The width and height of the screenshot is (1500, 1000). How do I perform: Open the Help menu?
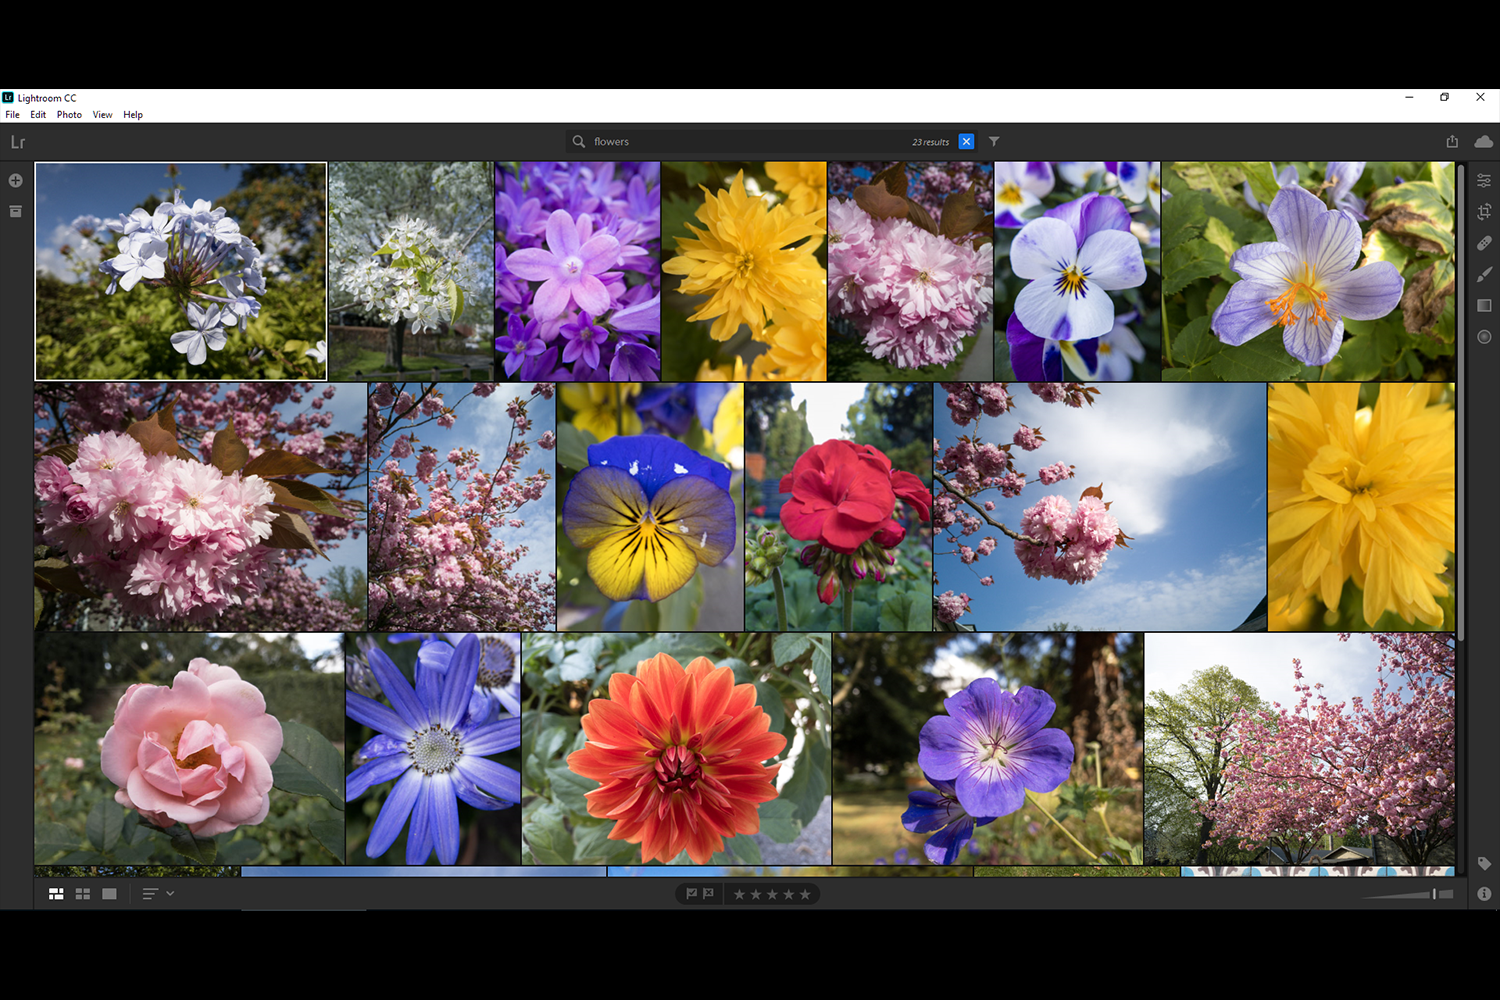pyautogui.click(x=132, y=114)
